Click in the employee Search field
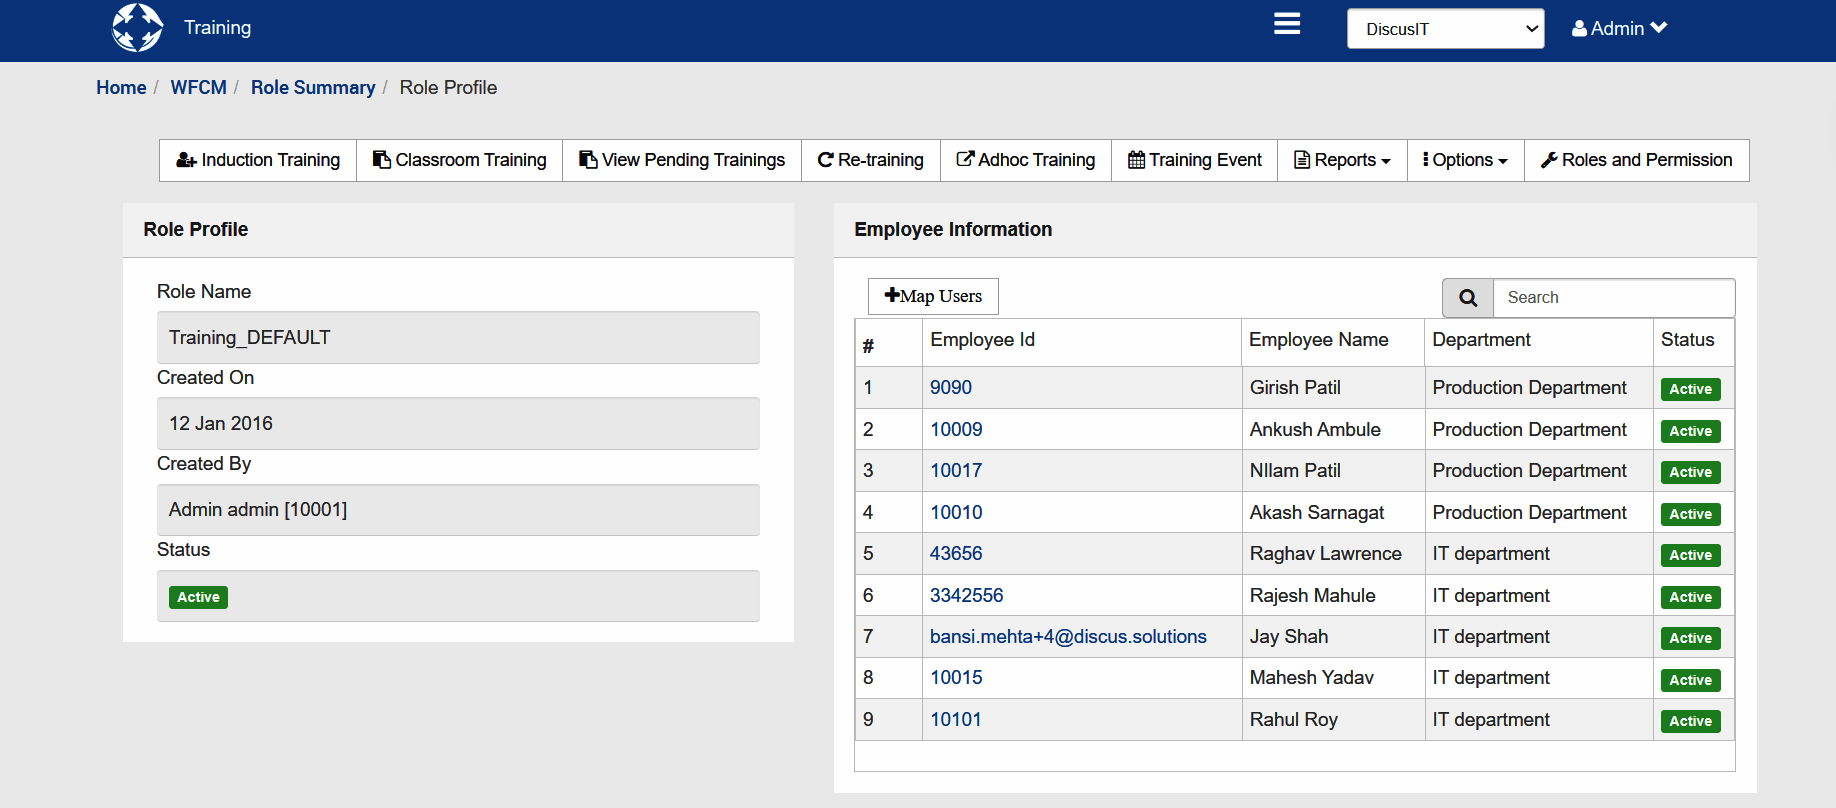1836x808 pixels. pos(1613,298)
